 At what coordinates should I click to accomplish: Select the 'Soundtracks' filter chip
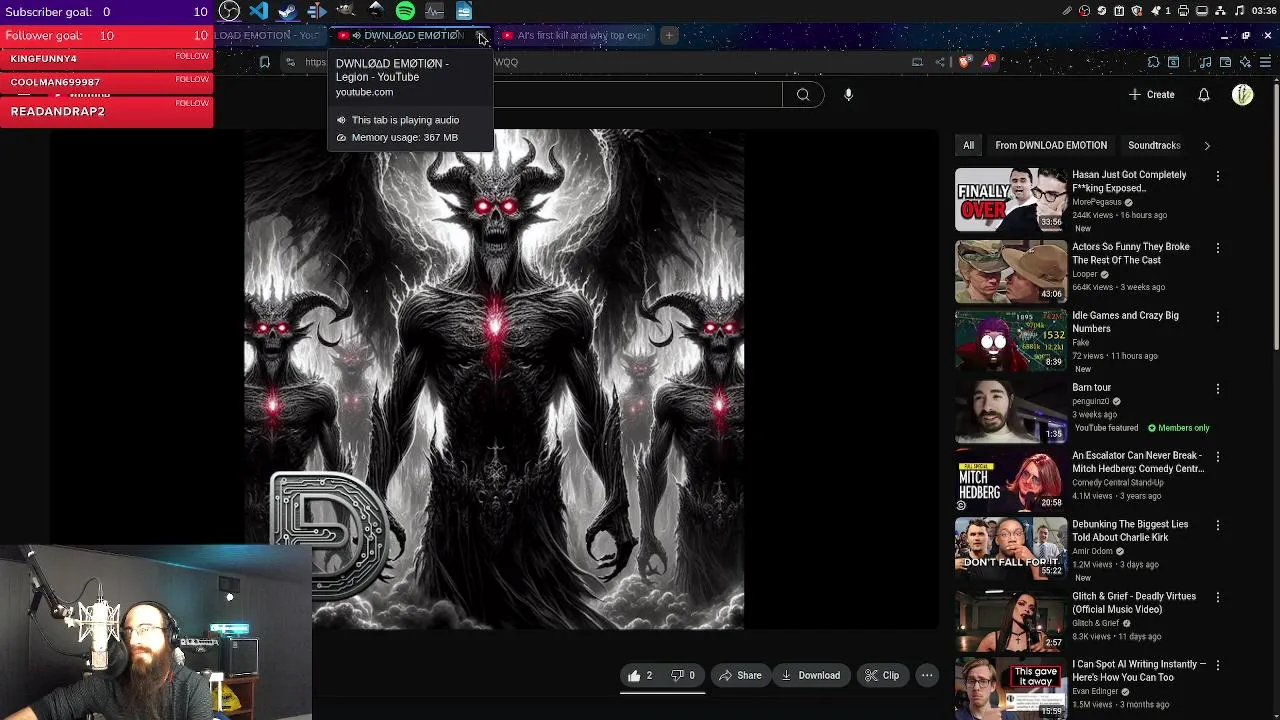(x=1154, y=146)
